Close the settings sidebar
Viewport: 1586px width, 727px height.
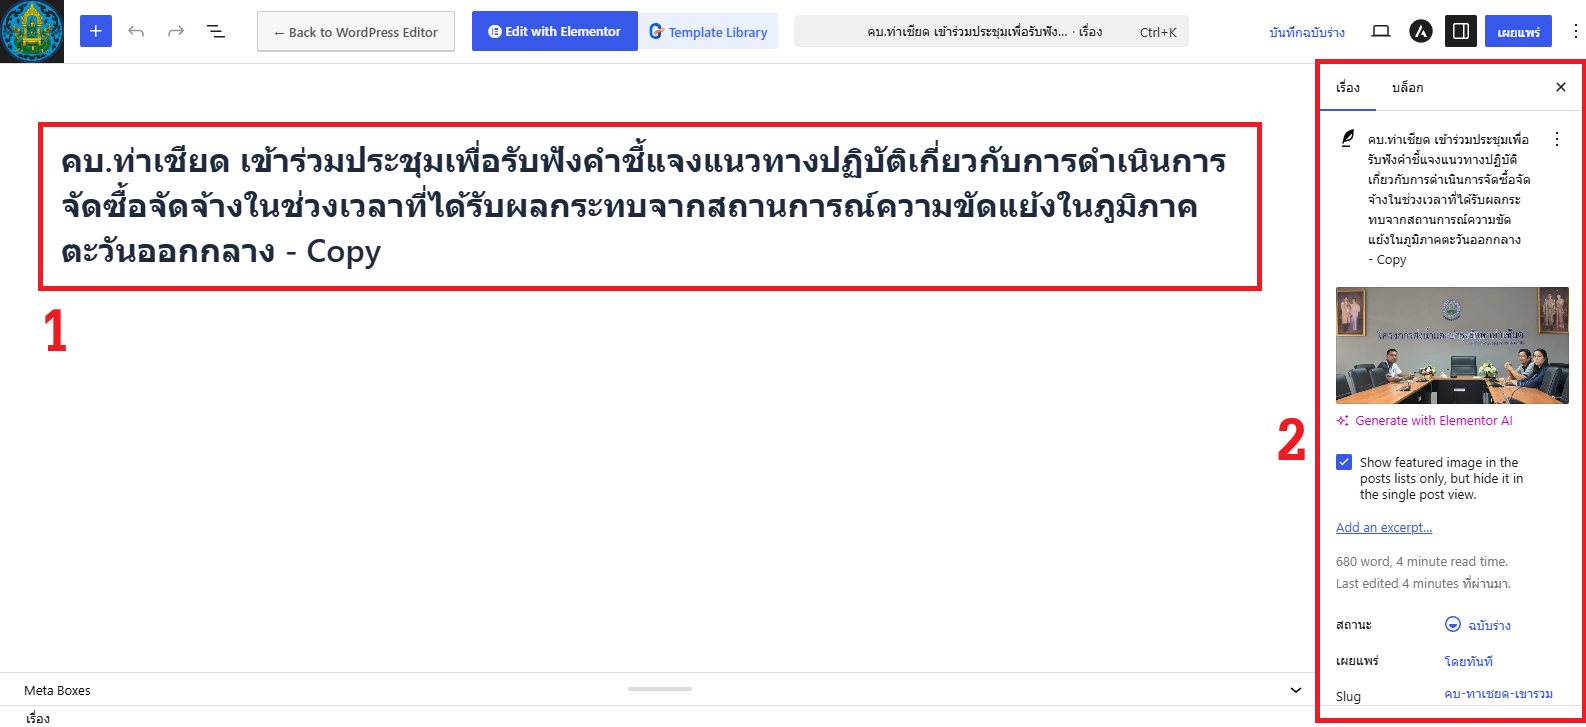[x=1561, y=87]
